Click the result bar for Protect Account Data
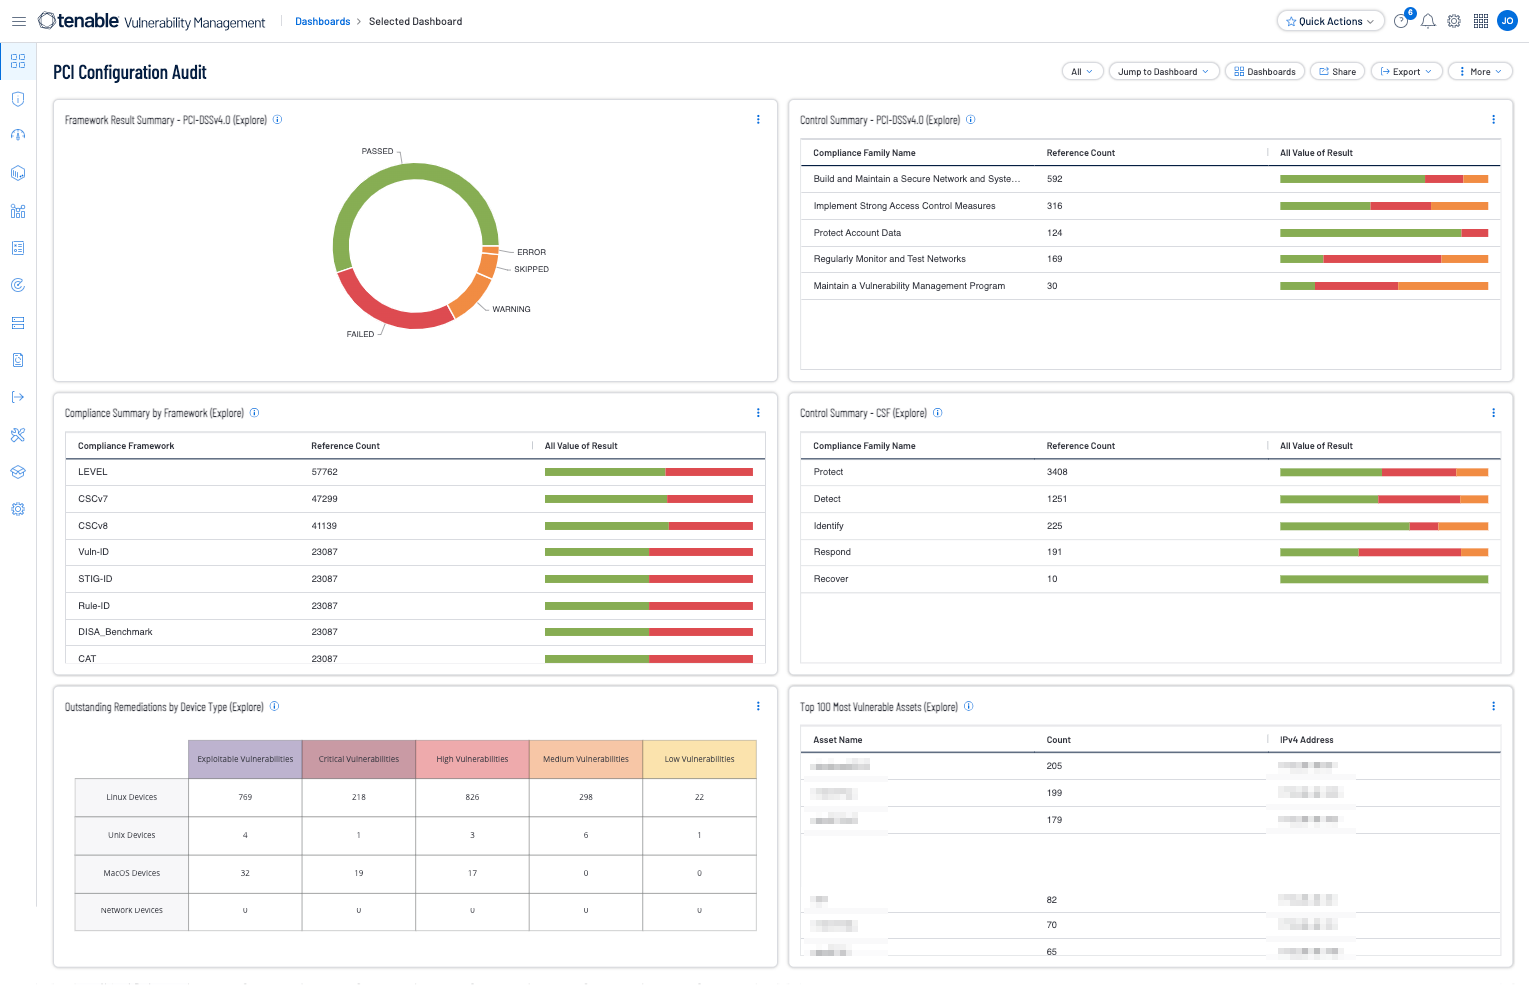The image size is (1529, 985). (1384, 233)
